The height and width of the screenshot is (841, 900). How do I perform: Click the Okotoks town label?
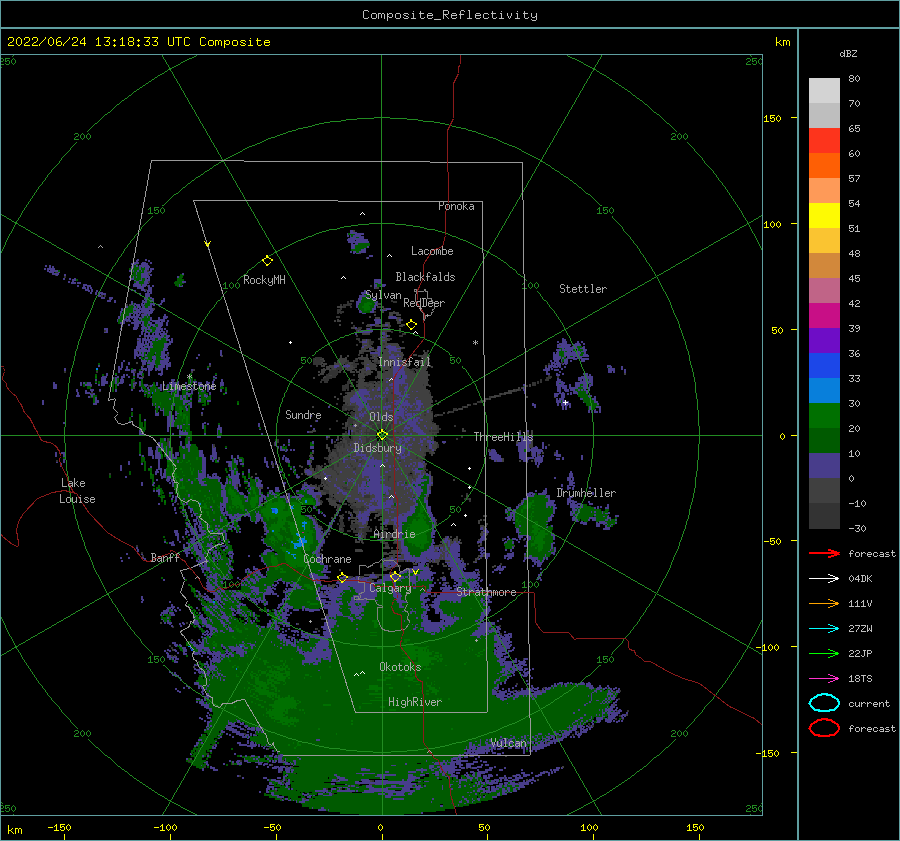(x=400, y=666)
